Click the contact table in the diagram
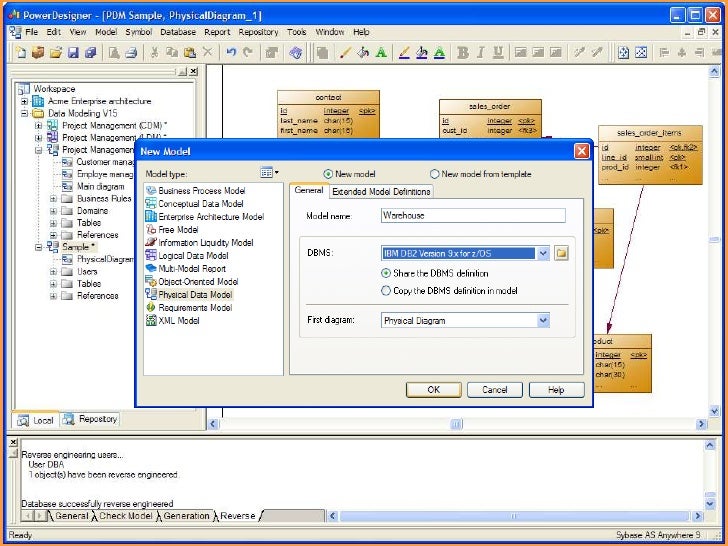728x546 pixels. point(328,114)
